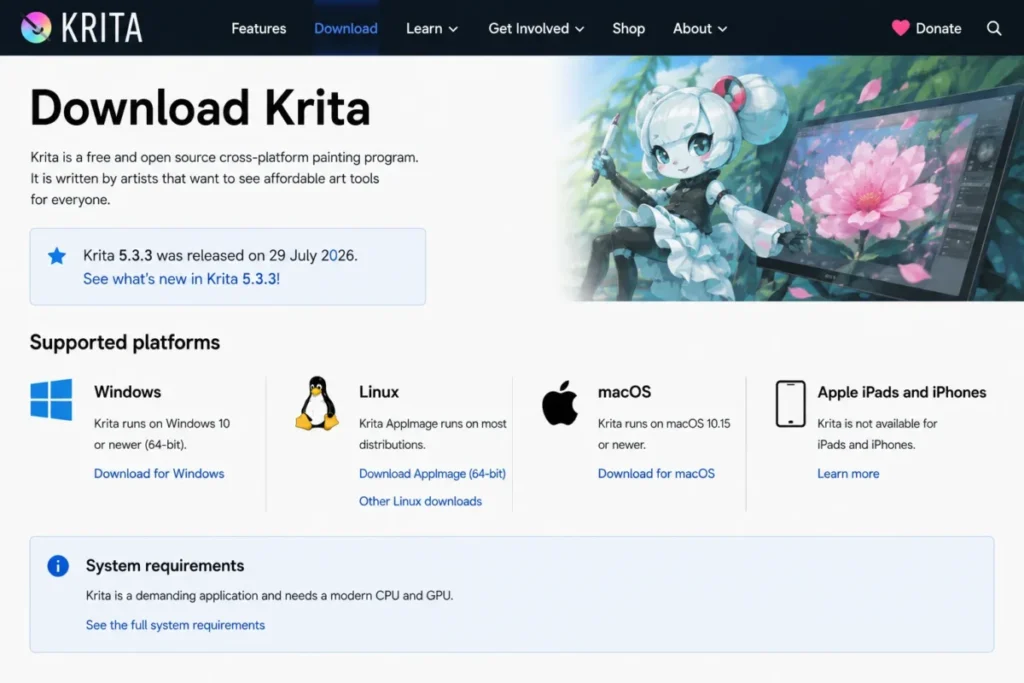Click the blue star release icon

tap(57, 256)
